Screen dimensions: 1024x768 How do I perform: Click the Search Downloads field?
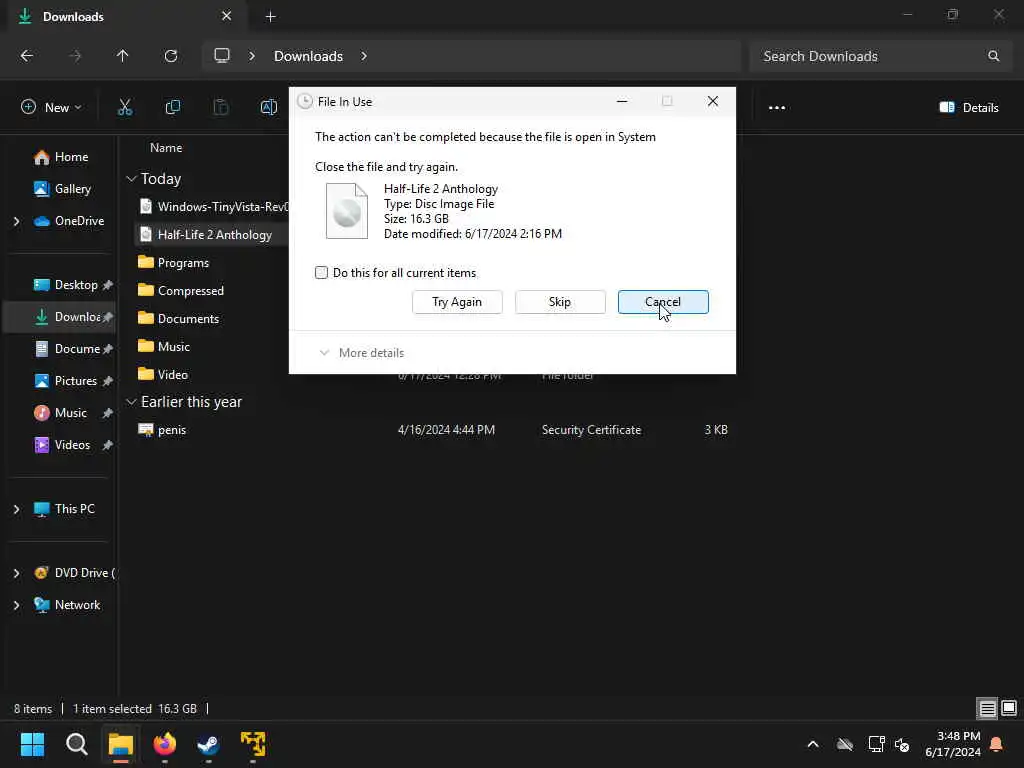(880, 56)
